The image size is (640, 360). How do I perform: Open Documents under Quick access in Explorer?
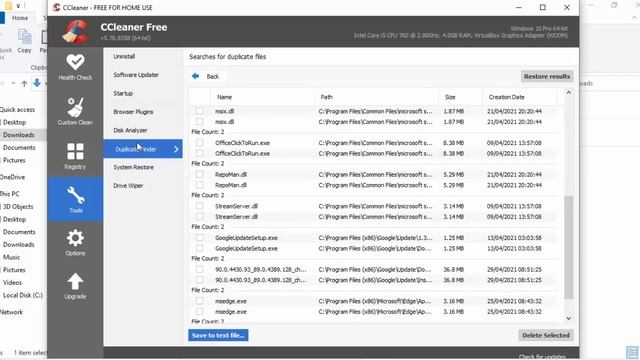(x=19, y=148)
